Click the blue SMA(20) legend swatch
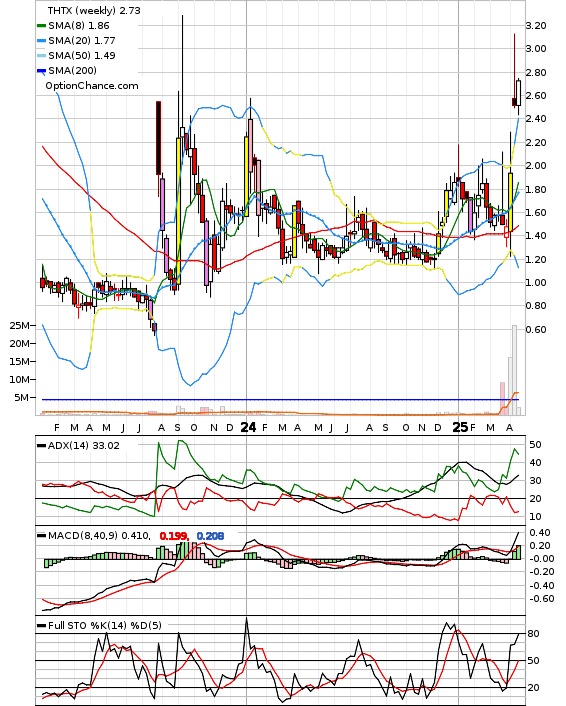The image size is (566, 706). coord(41,41)
